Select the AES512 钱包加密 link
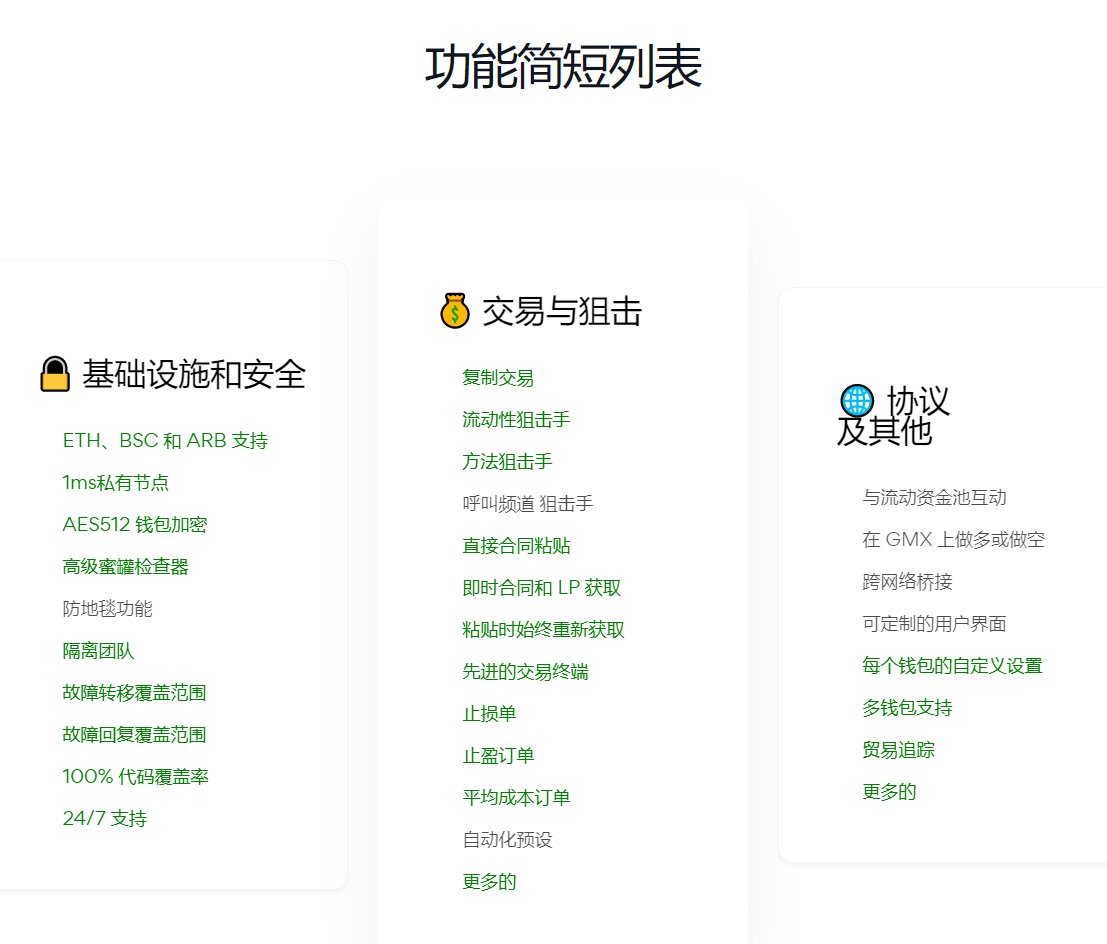The width and height of the screenshot is (1107, 944). [x=135, y=525]
